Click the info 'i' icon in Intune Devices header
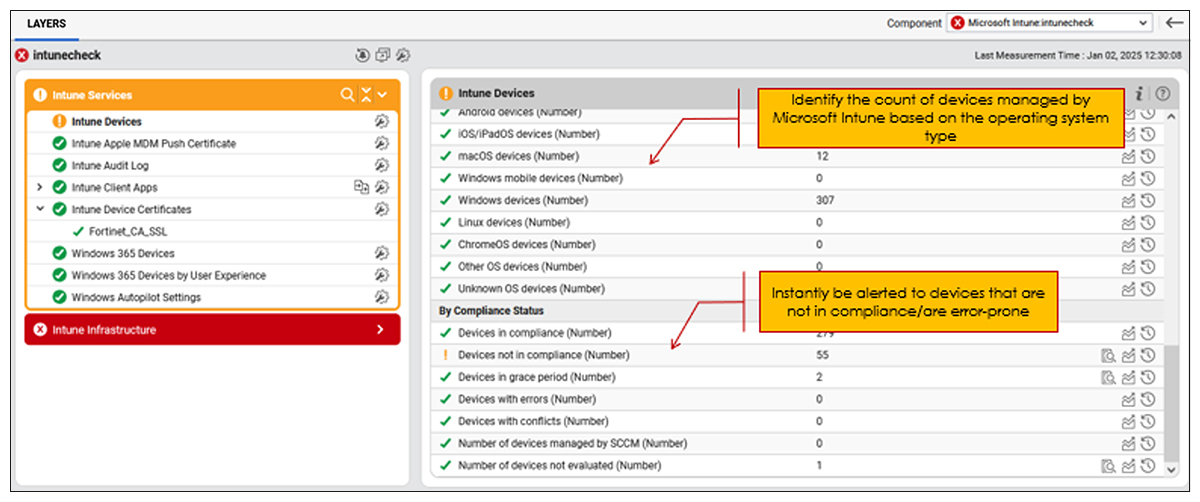 pyautogui.click(x=1140, y=93)
